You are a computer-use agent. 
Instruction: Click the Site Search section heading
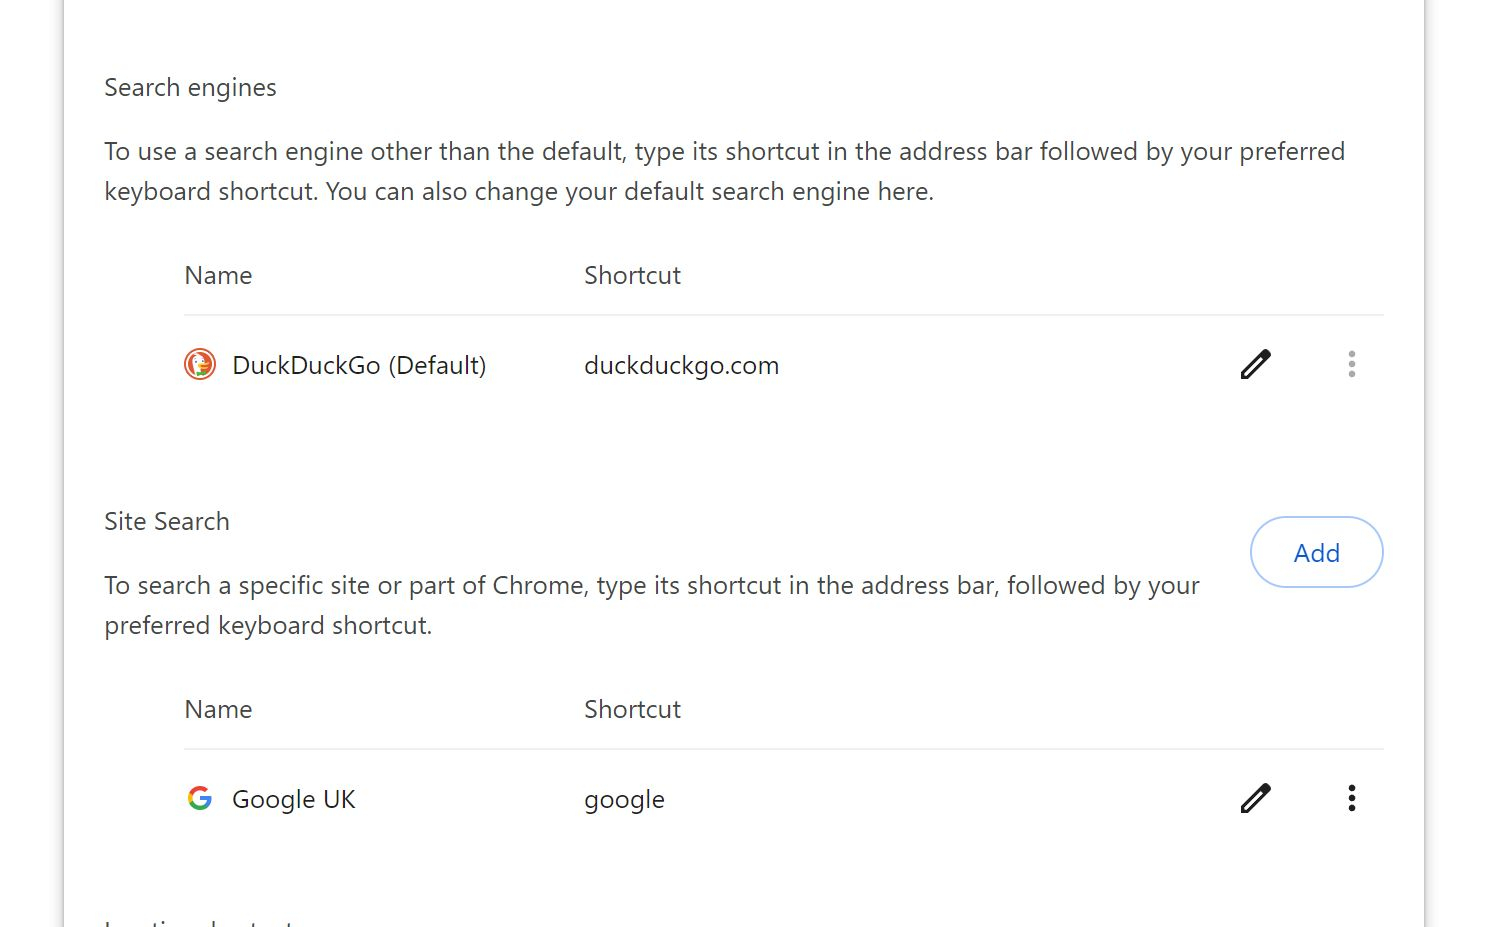click(x=167, y=521)
